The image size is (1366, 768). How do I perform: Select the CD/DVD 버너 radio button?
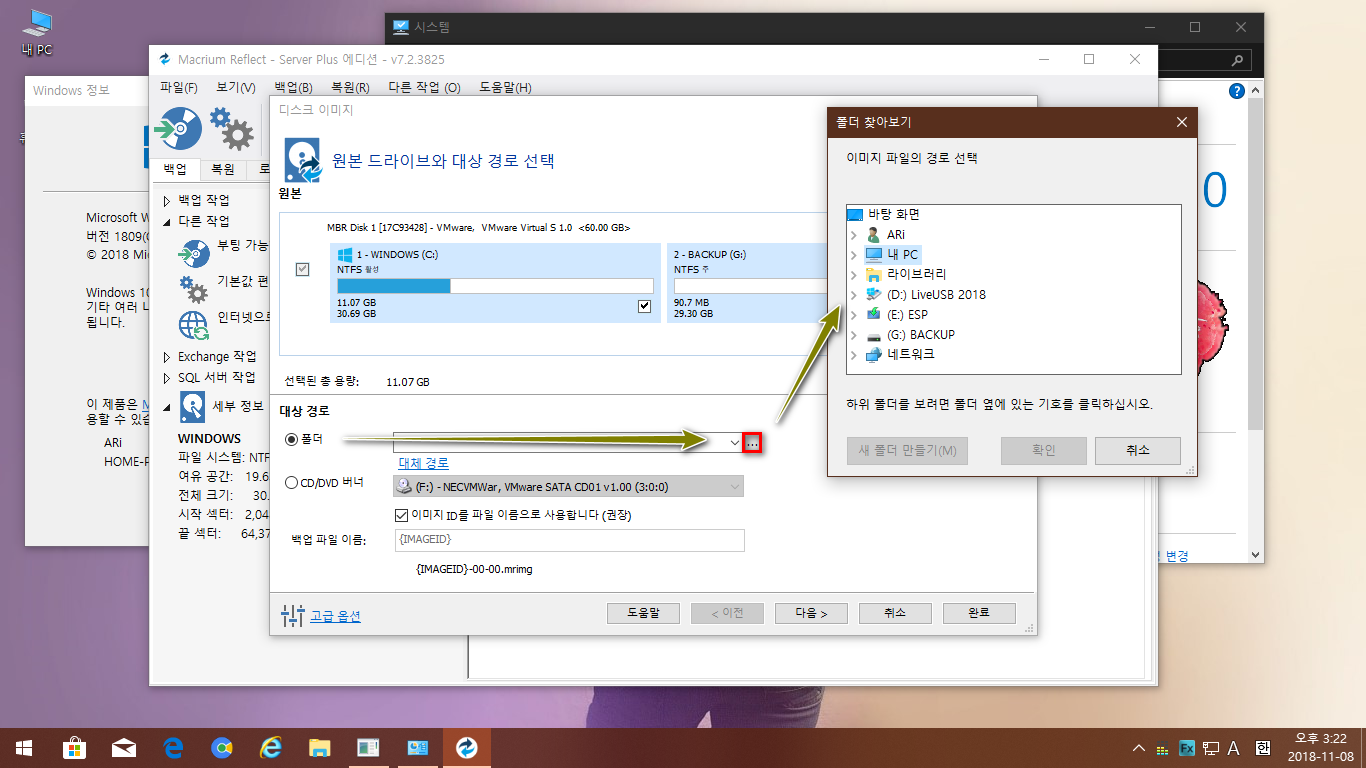(x=292, y=483)
